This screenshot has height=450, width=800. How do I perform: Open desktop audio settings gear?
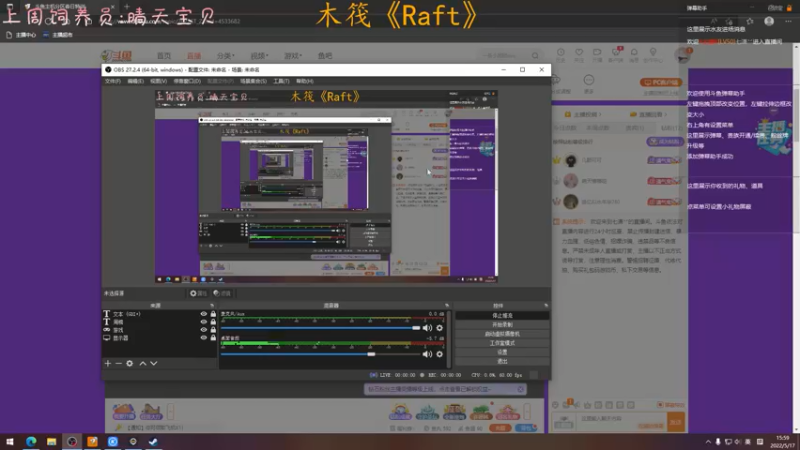click(x=439, y=354)
